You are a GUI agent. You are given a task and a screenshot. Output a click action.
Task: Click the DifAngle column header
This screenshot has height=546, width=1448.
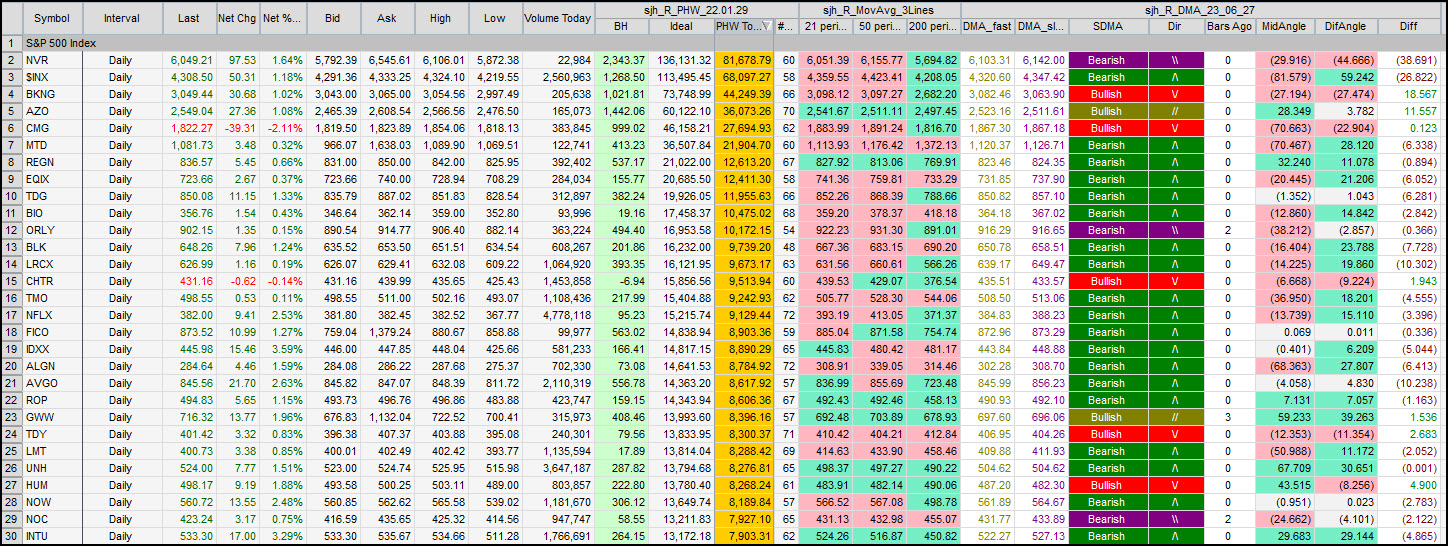pos(1345,27)
